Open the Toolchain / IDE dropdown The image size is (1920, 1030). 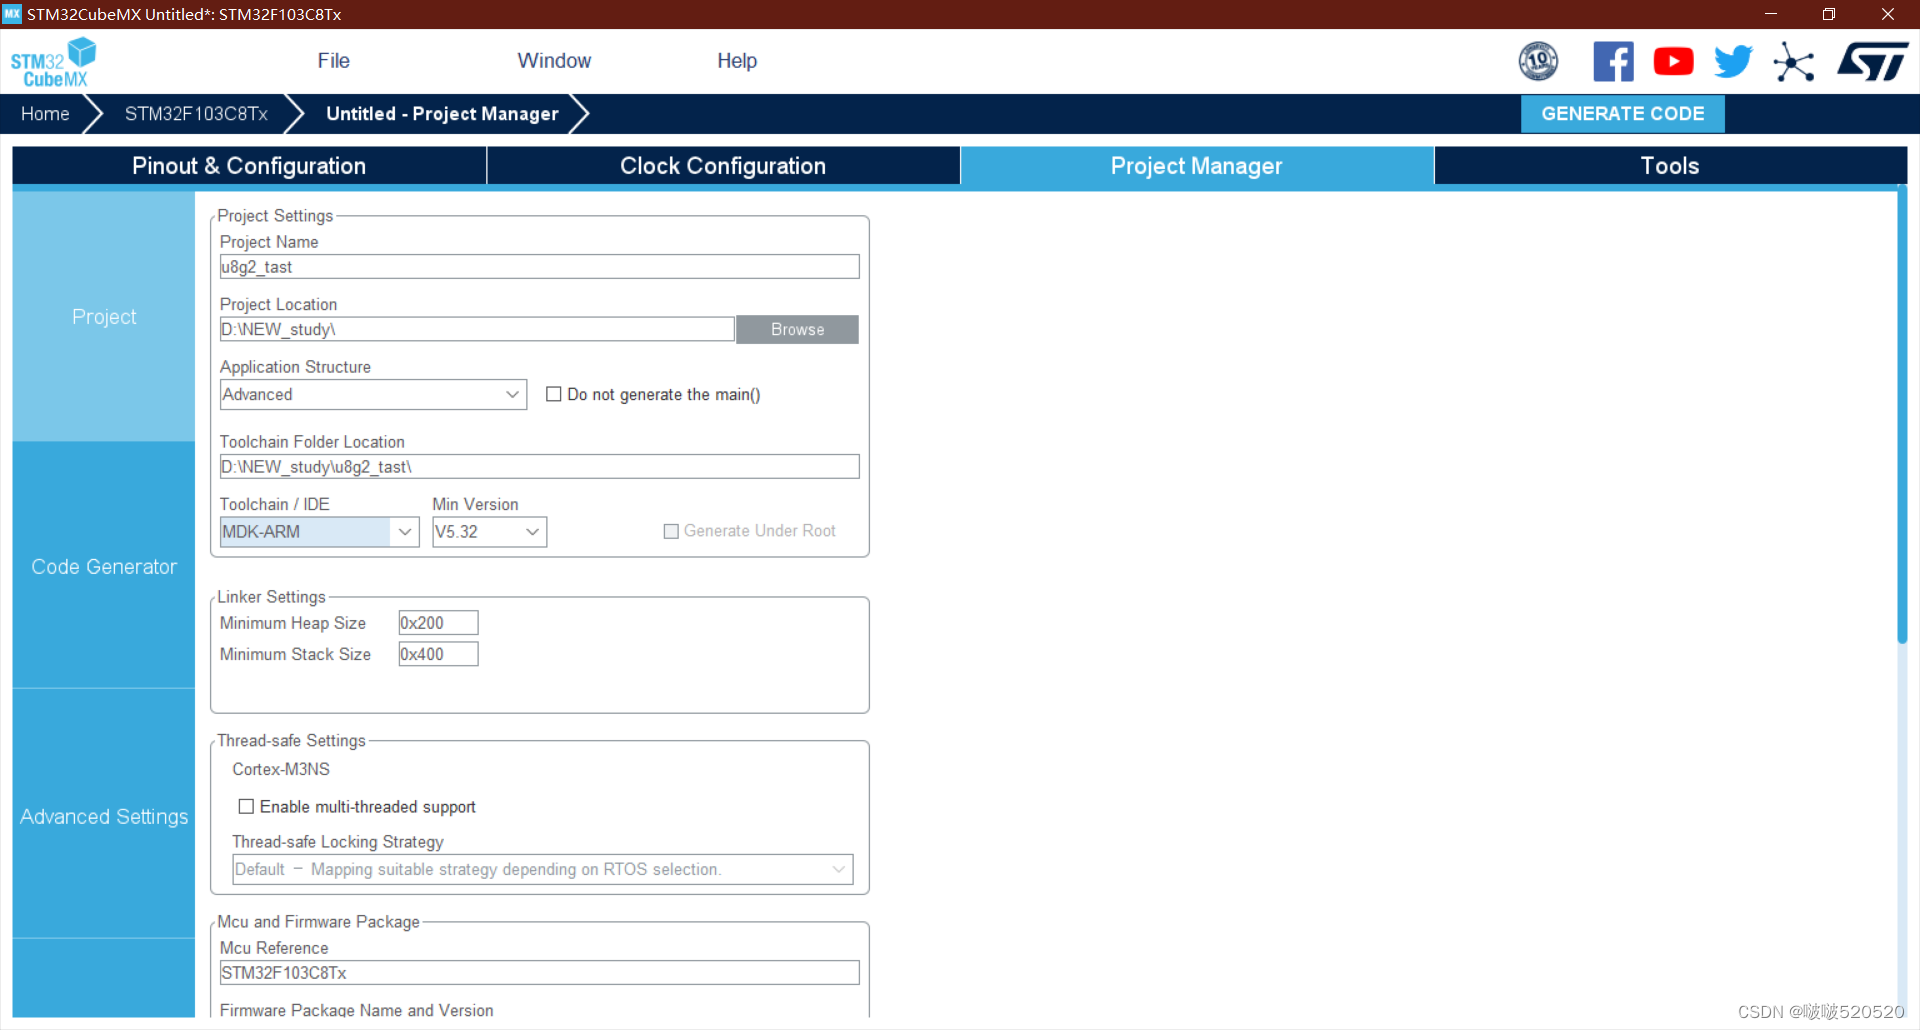[319, 531]
